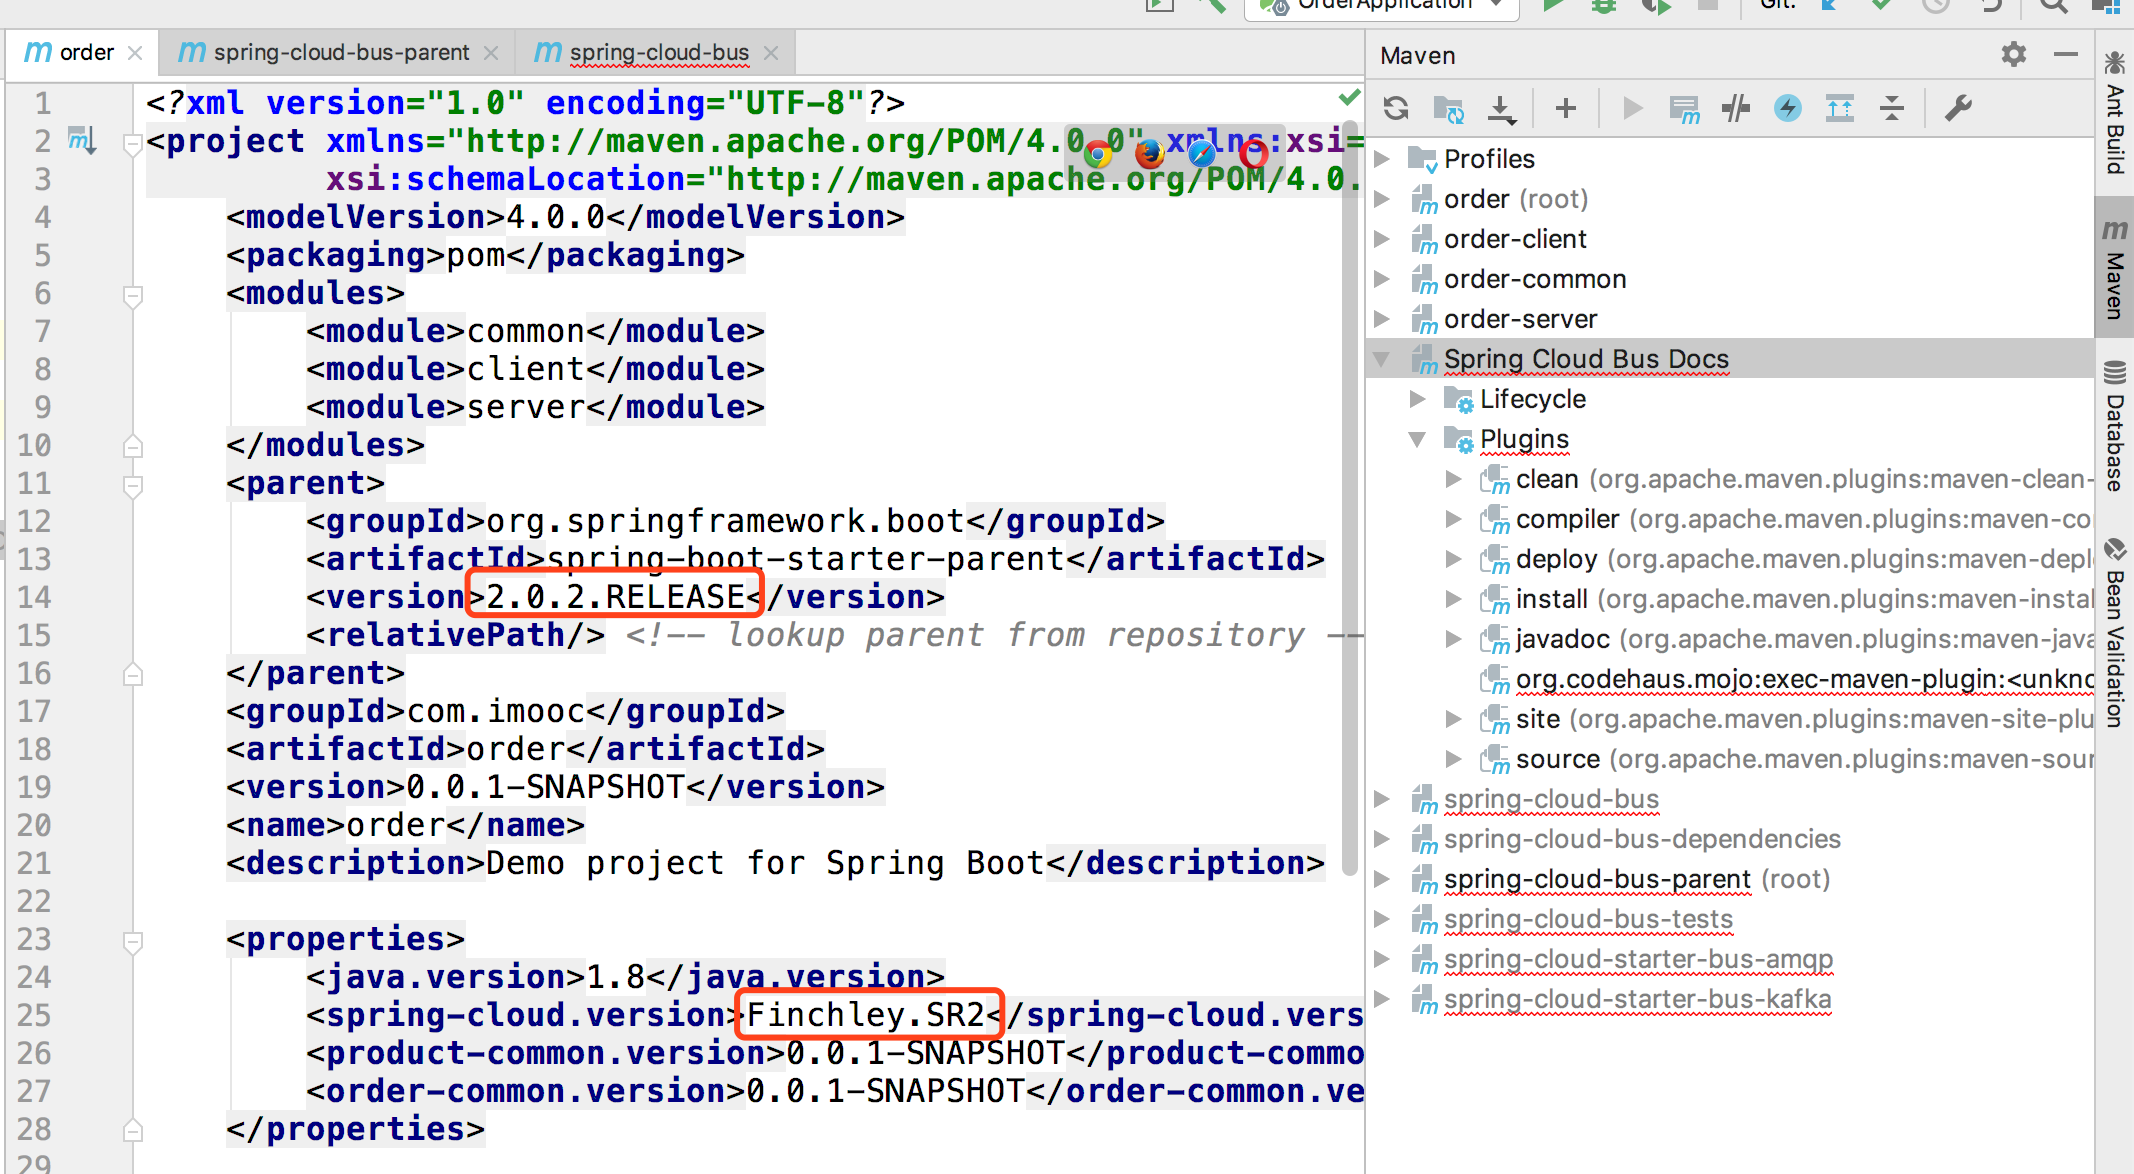Select the install plugin tree item
Screen dimensions: 2134x1174
click(x=1787, y=599)
